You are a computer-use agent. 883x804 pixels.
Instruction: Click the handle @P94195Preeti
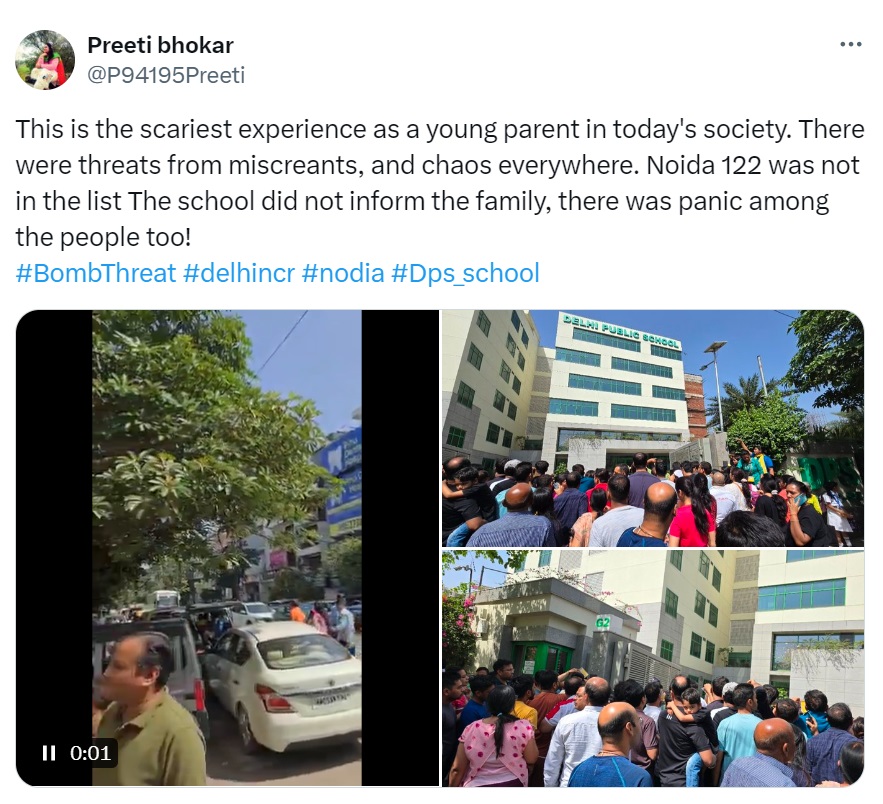(166, 72)
